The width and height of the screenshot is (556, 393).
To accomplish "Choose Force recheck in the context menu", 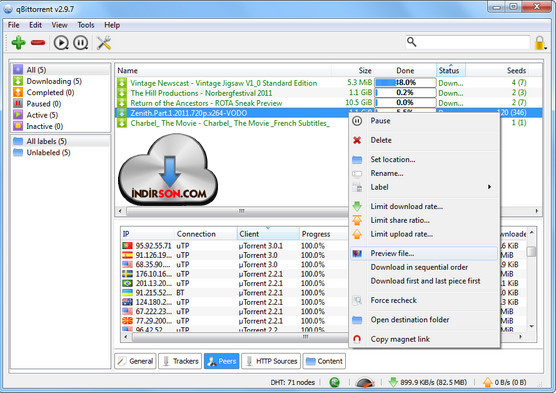I will (424, 300).
